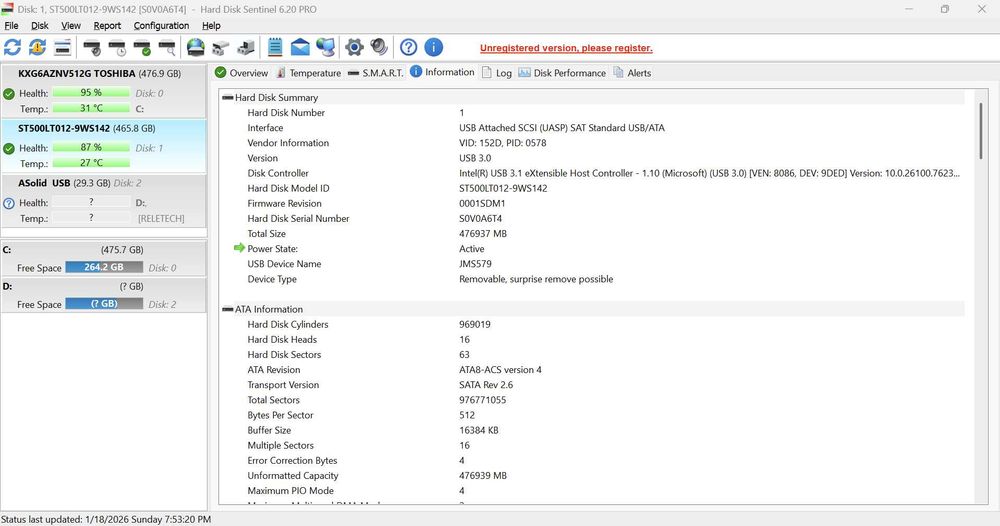Click the disk with magnifier surface test icon
Viewport: 1000px width, 526px height.
[x=167, y=47]
